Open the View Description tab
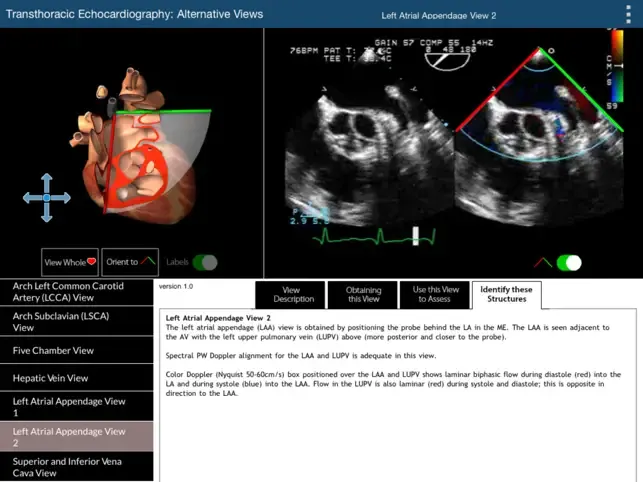 [290, 295]
